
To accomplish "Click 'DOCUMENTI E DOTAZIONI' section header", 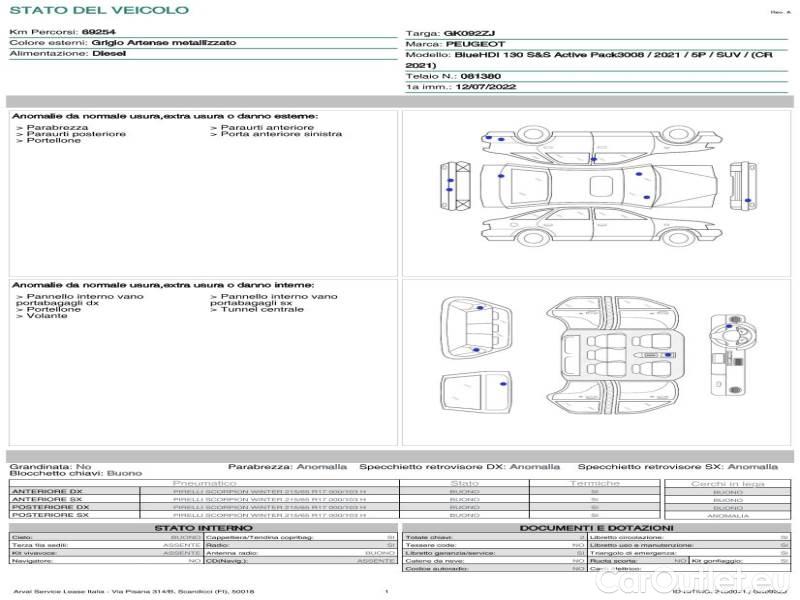I will pos(596,528).
